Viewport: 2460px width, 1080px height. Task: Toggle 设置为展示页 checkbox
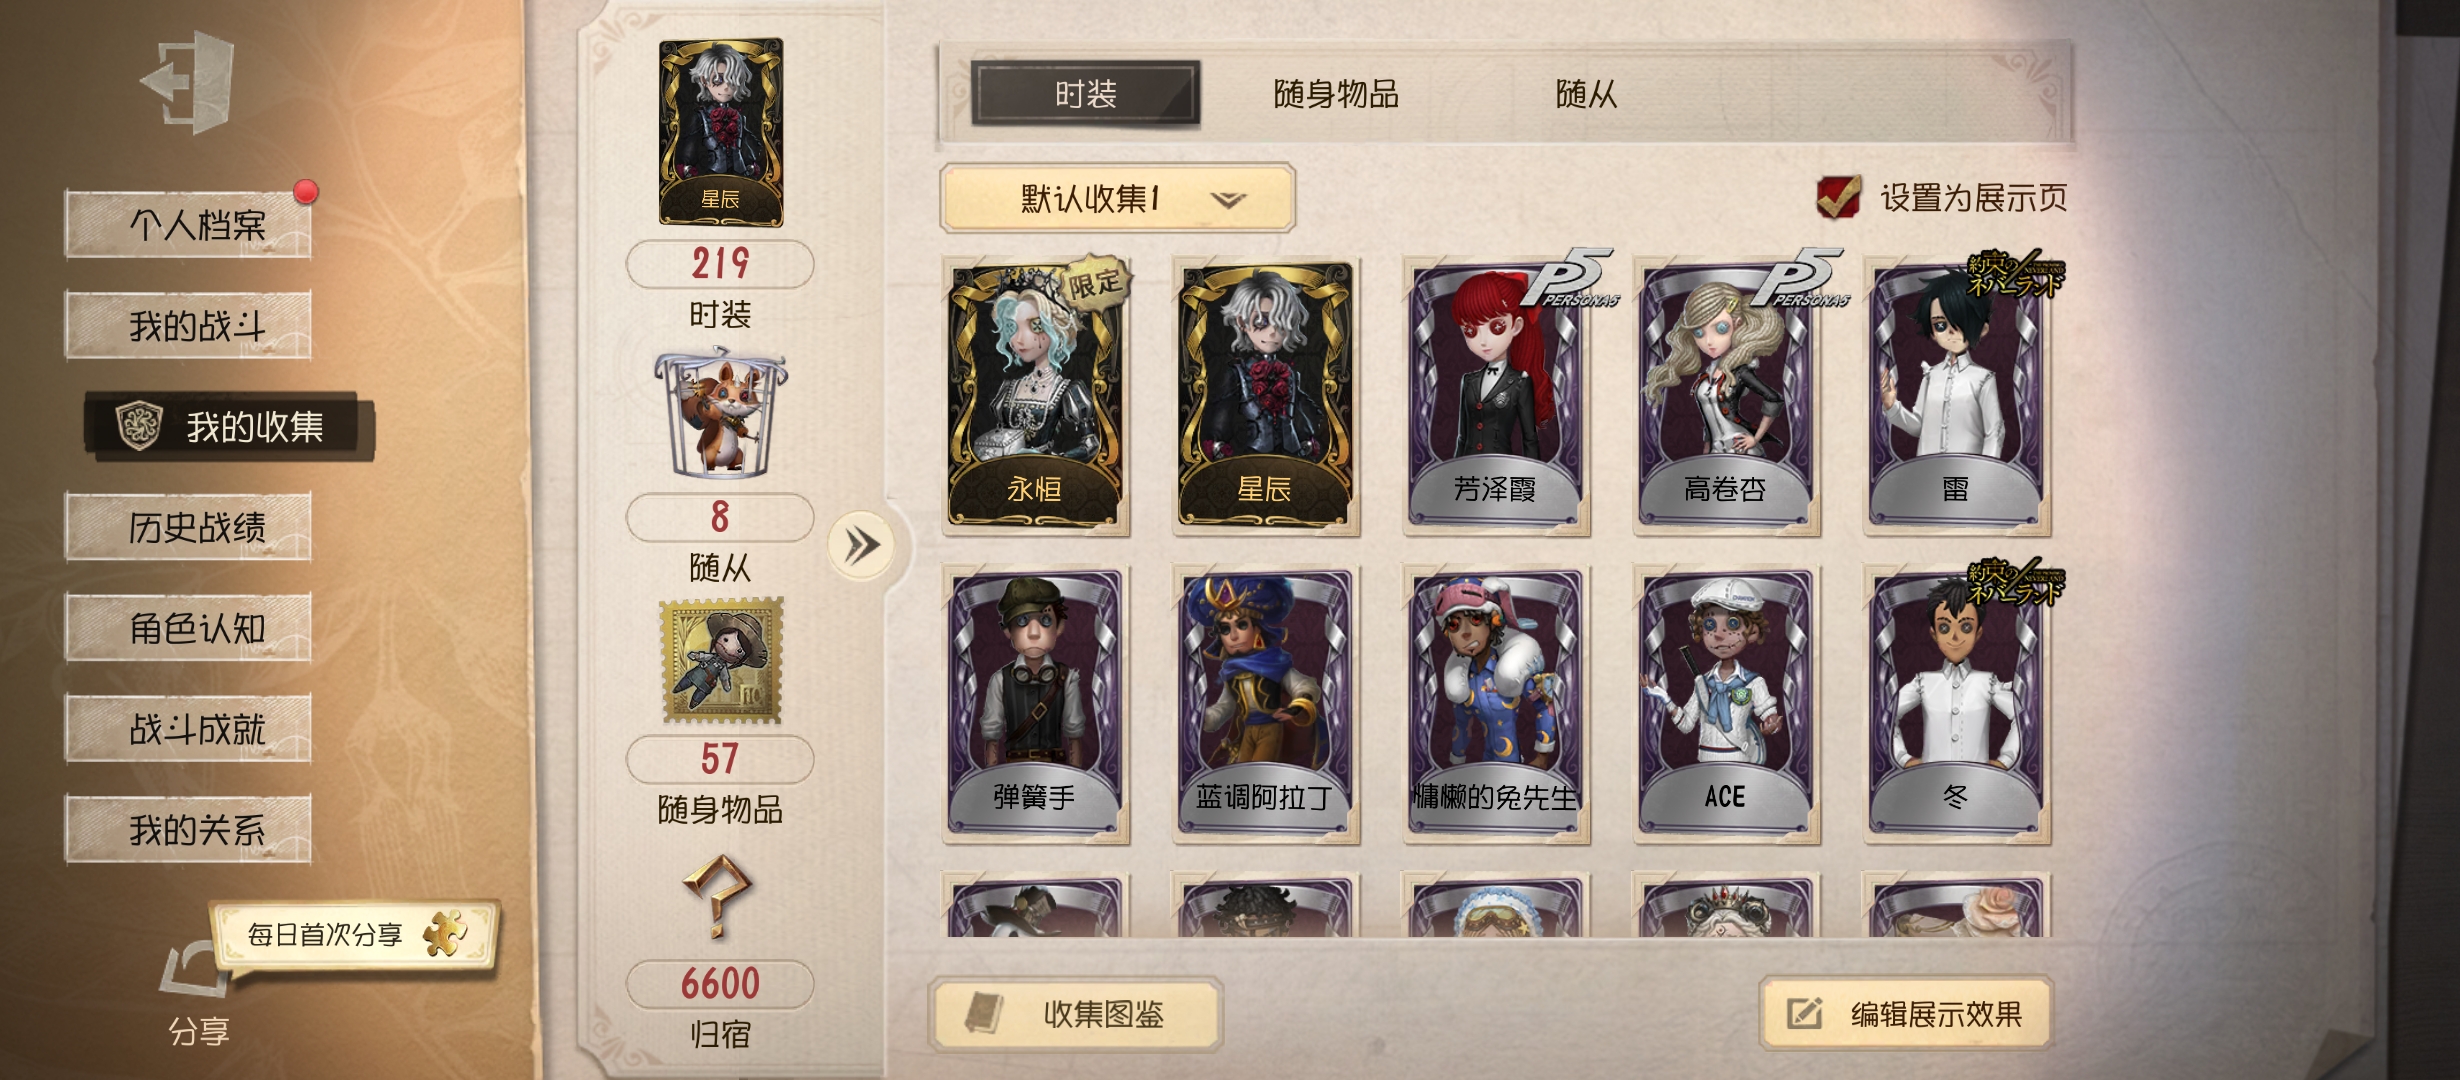(1837, 197)
